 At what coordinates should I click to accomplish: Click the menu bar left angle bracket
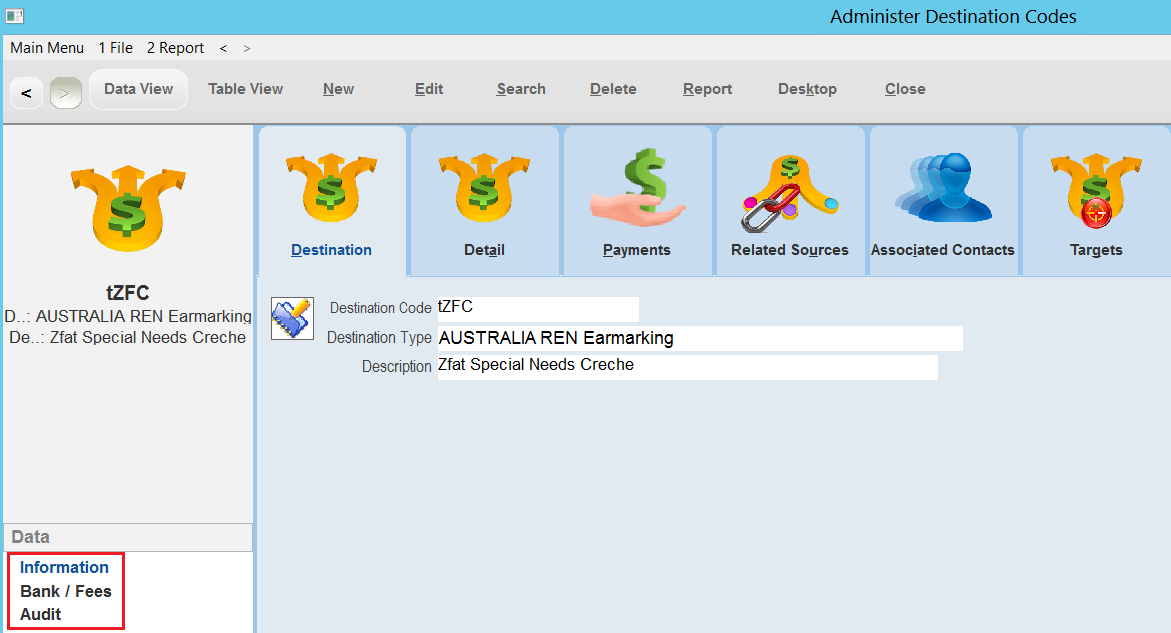click(x=223, y=49)
